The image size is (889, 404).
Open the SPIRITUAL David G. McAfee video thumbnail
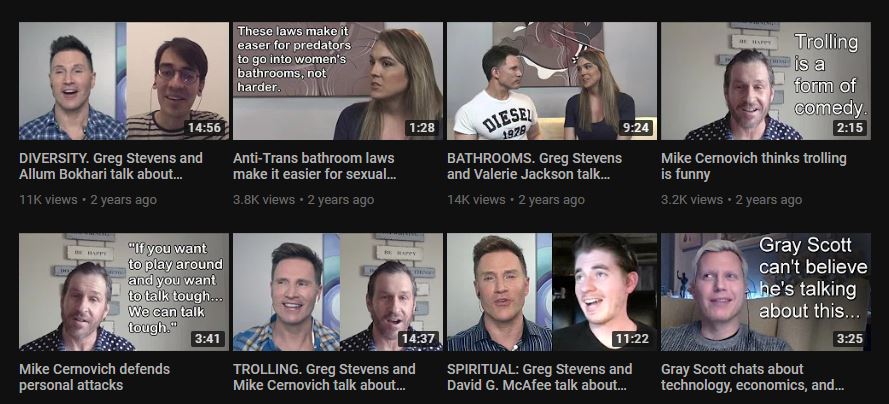click(x=552, y=292)
